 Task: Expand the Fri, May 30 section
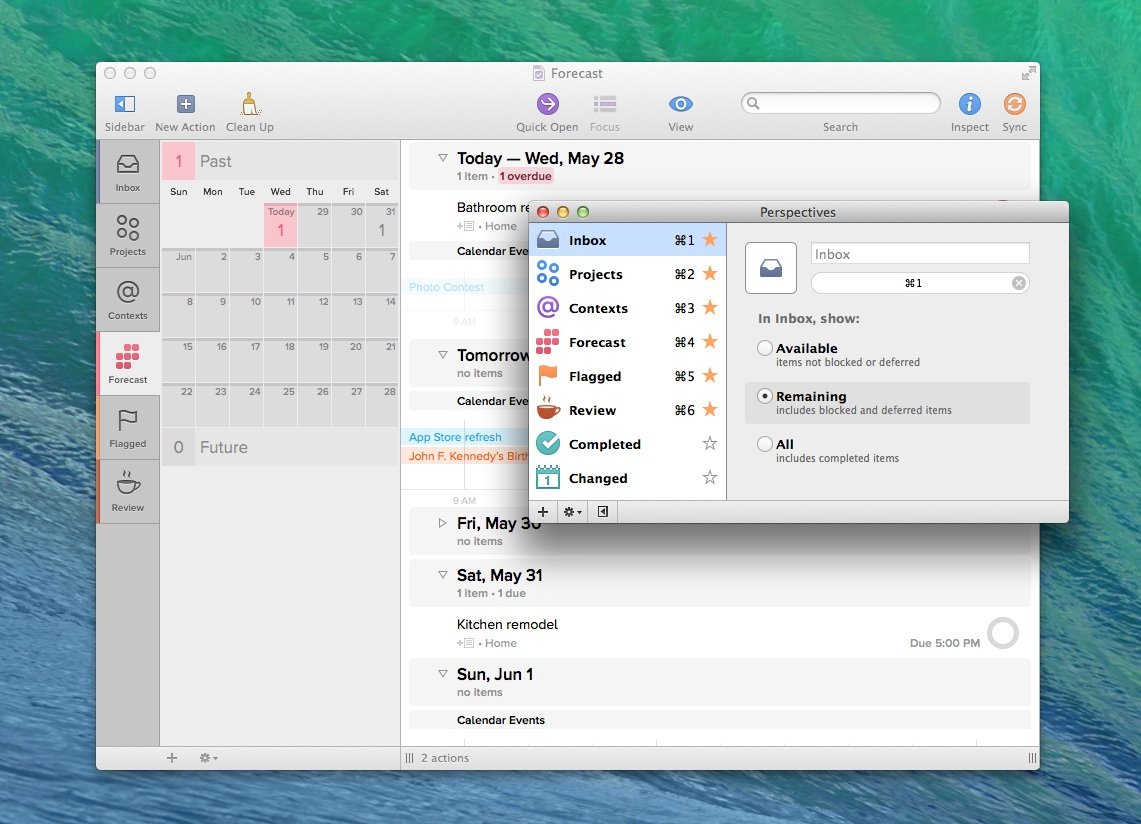[442, 523]
